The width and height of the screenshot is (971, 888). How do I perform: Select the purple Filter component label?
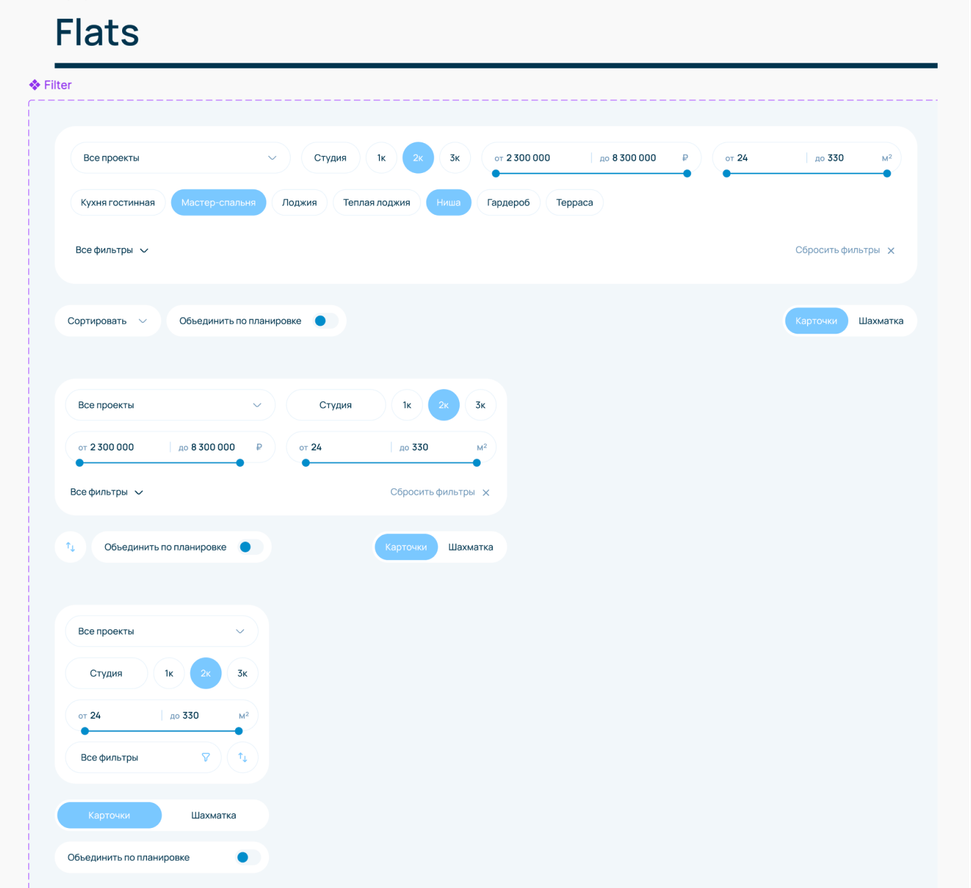click(51, 85)
